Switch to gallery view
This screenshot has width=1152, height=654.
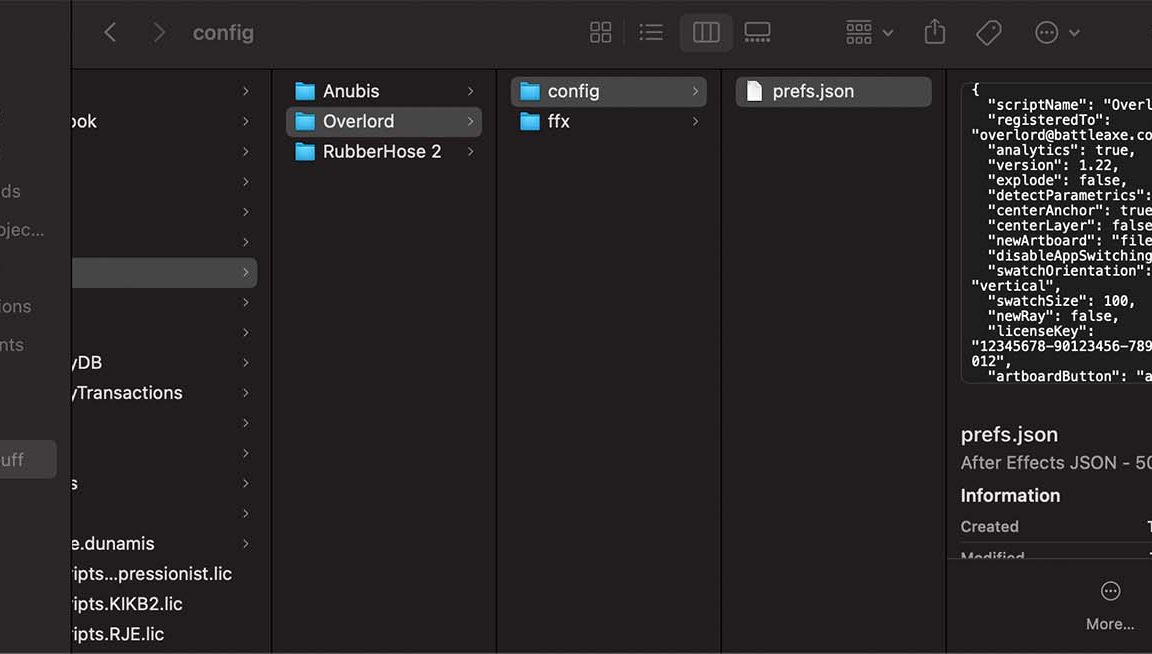(x=757, y=33)
